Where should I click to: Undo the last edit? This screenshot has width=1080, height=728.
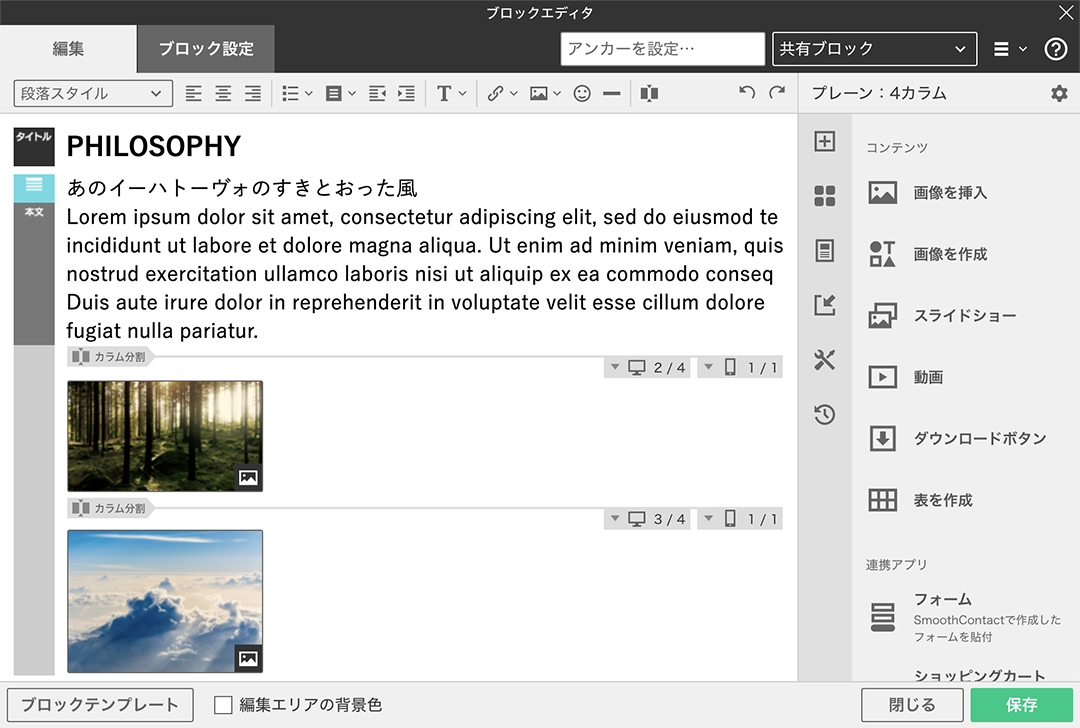(x=746, y=93)
